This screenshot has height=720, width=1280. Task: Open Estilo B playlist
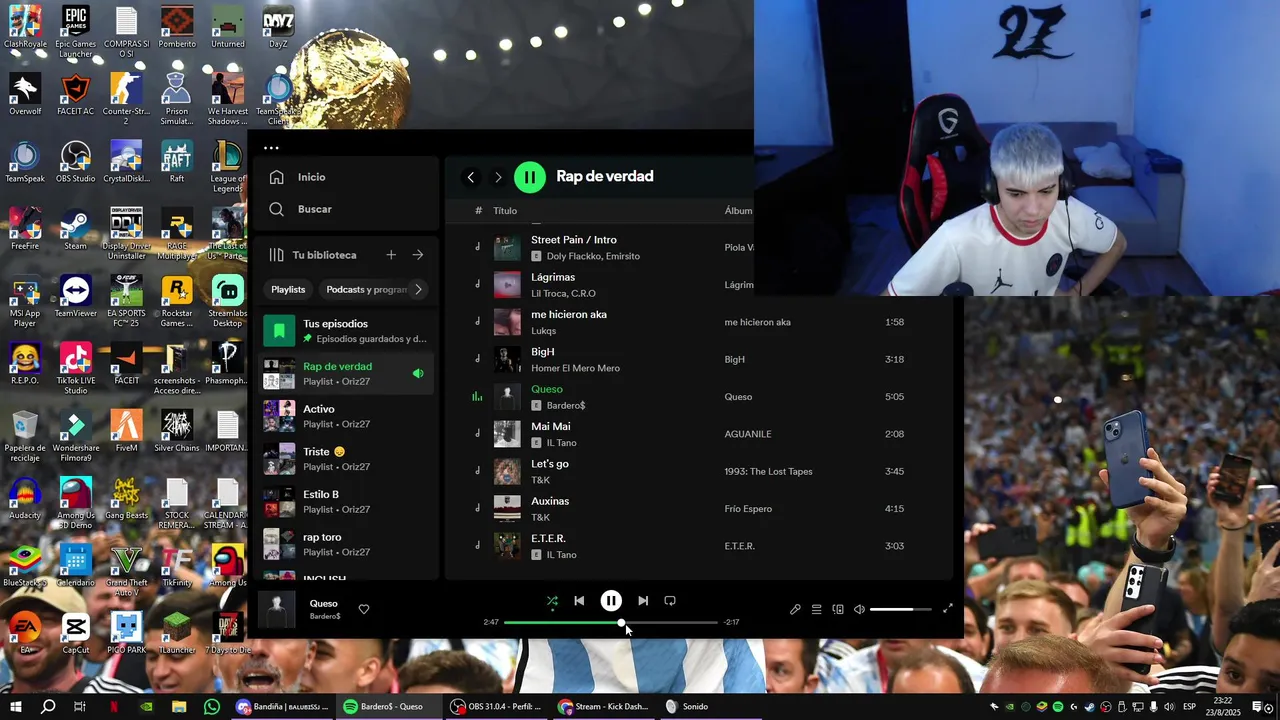click(347, 501)
